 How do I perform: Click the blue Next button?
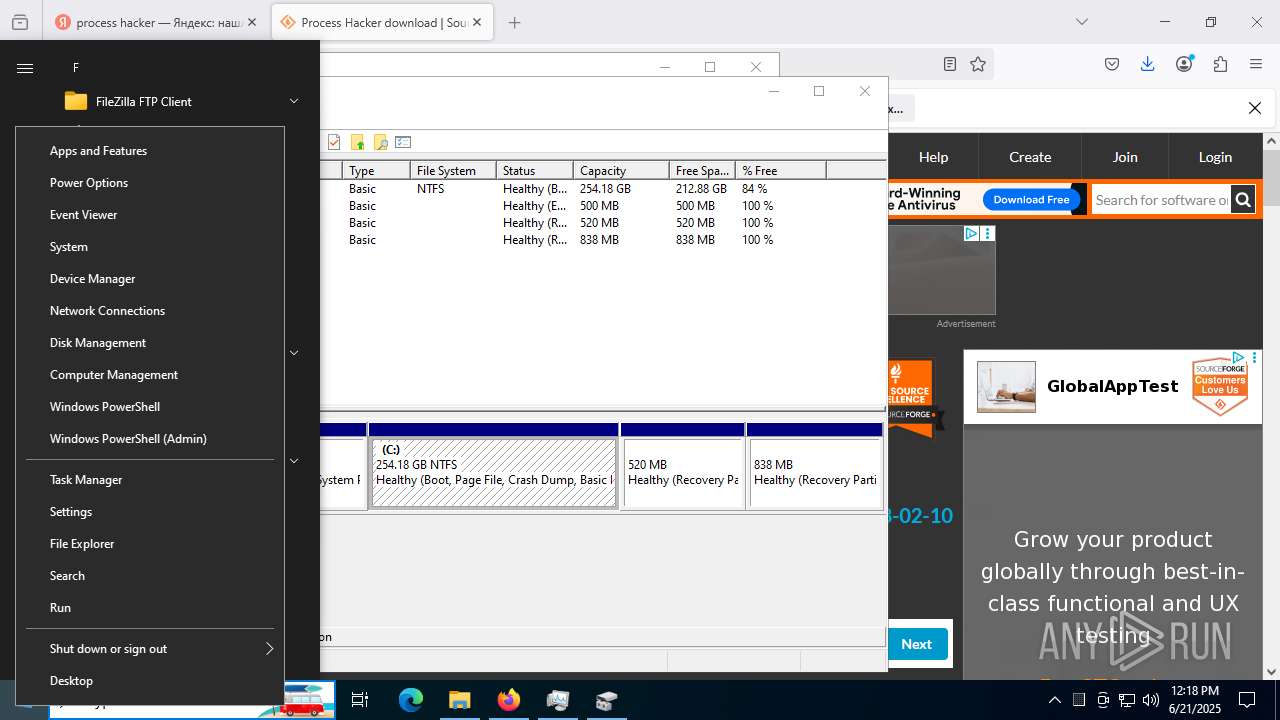point(916,644)
